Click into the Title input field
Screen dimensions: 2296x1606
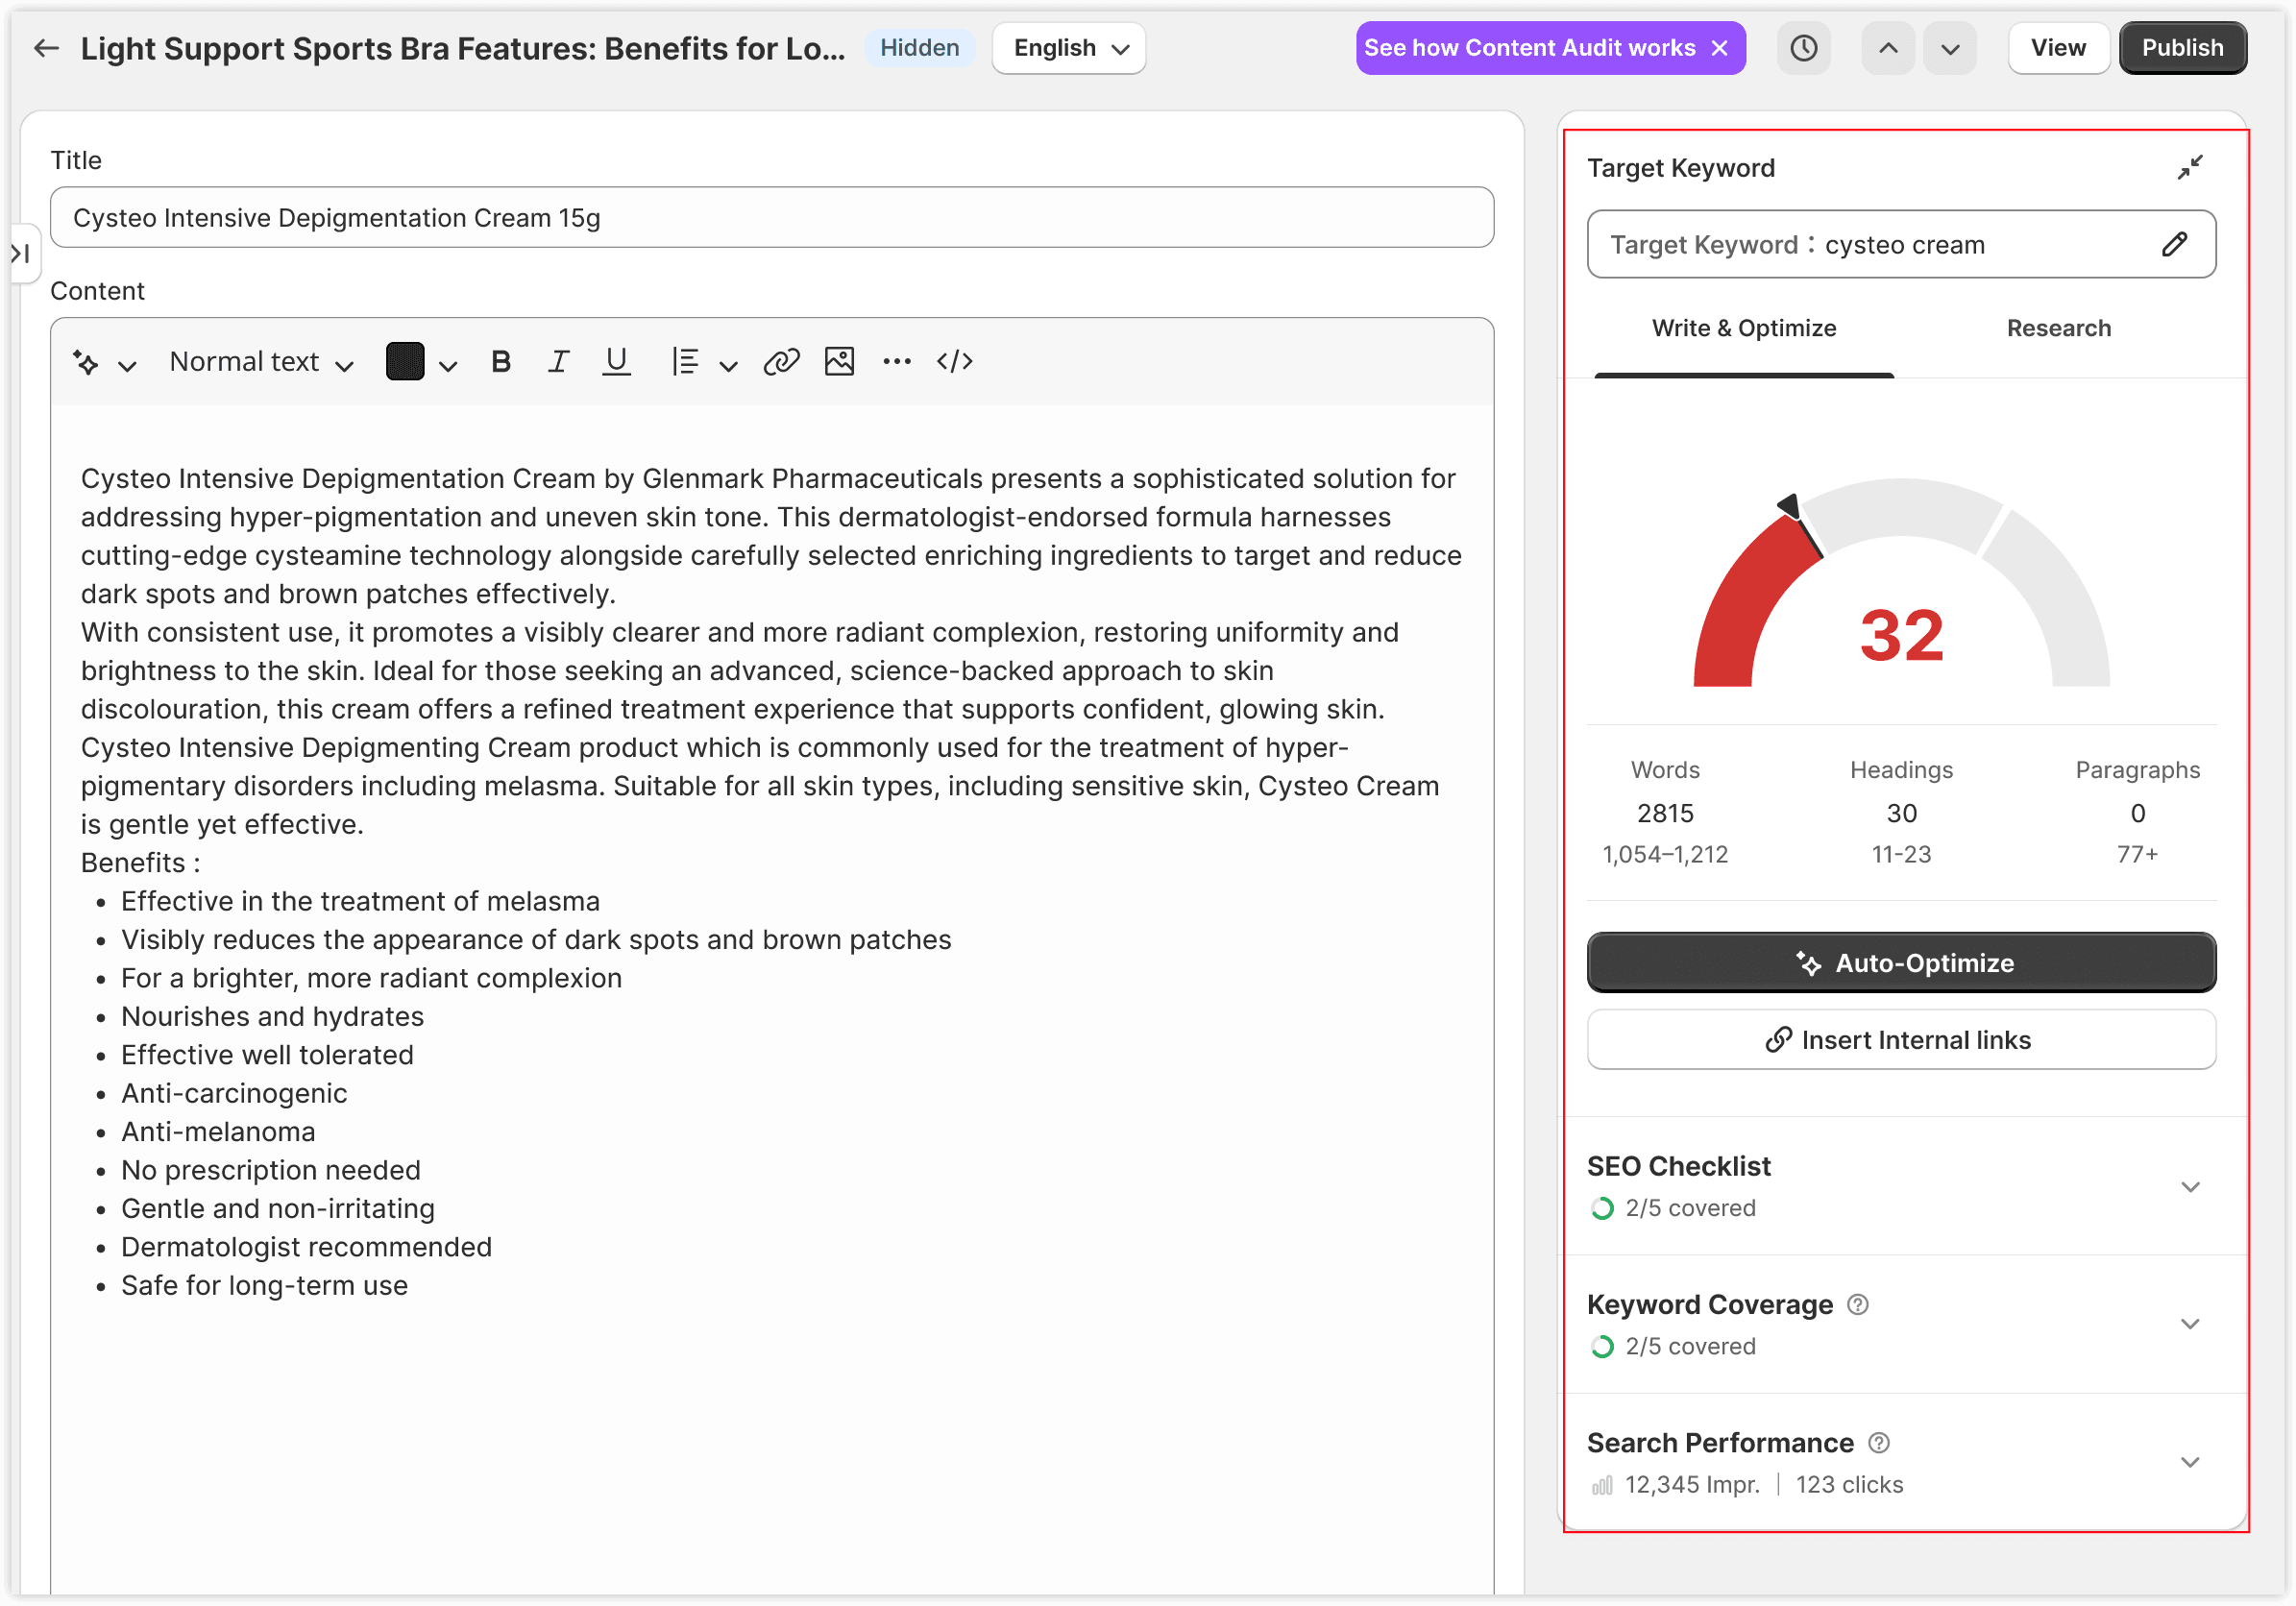click(771, 217)
